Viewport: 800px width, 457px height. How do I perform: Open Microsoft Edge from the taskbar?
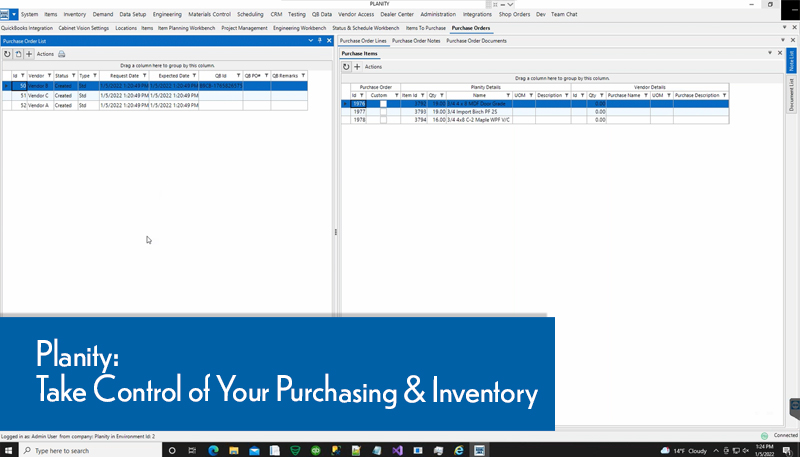pos(213,450)
